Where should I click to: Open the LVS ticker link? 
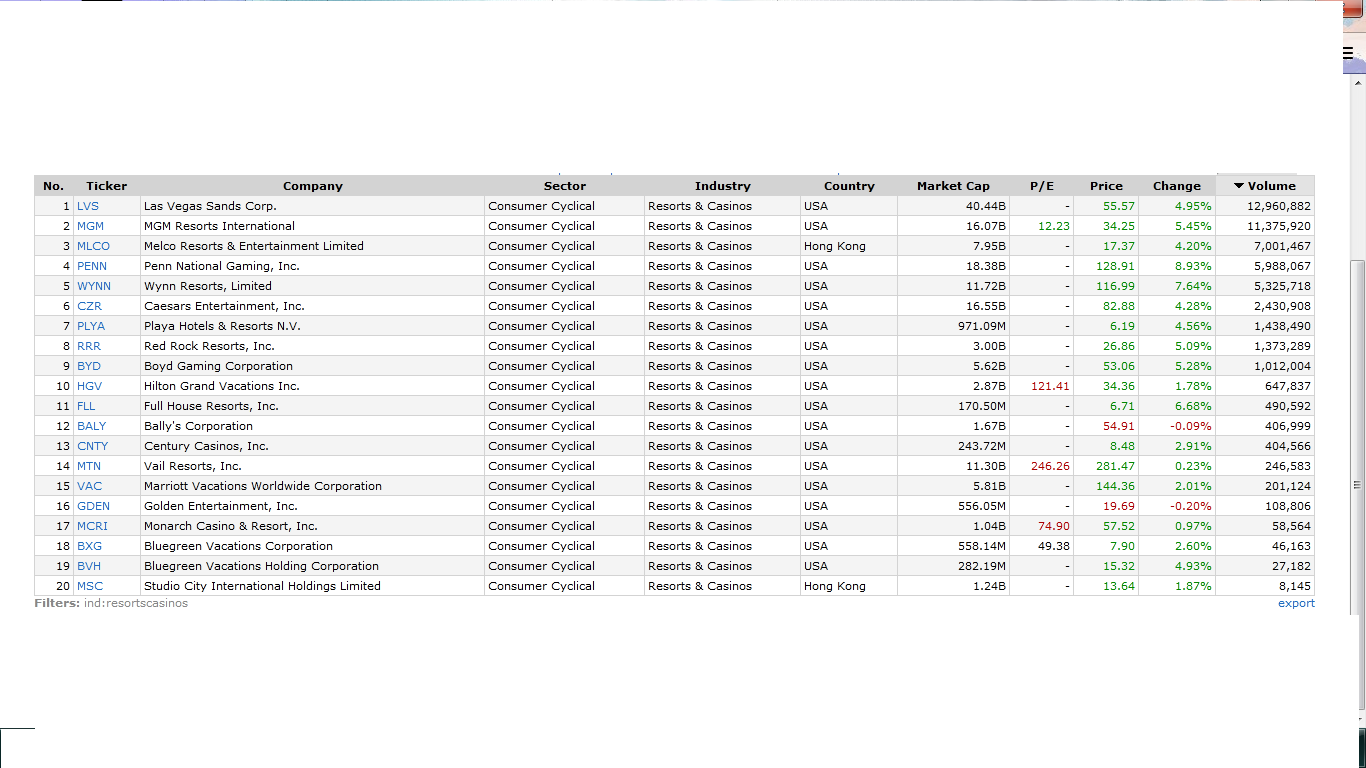click(x=88, y=206)
